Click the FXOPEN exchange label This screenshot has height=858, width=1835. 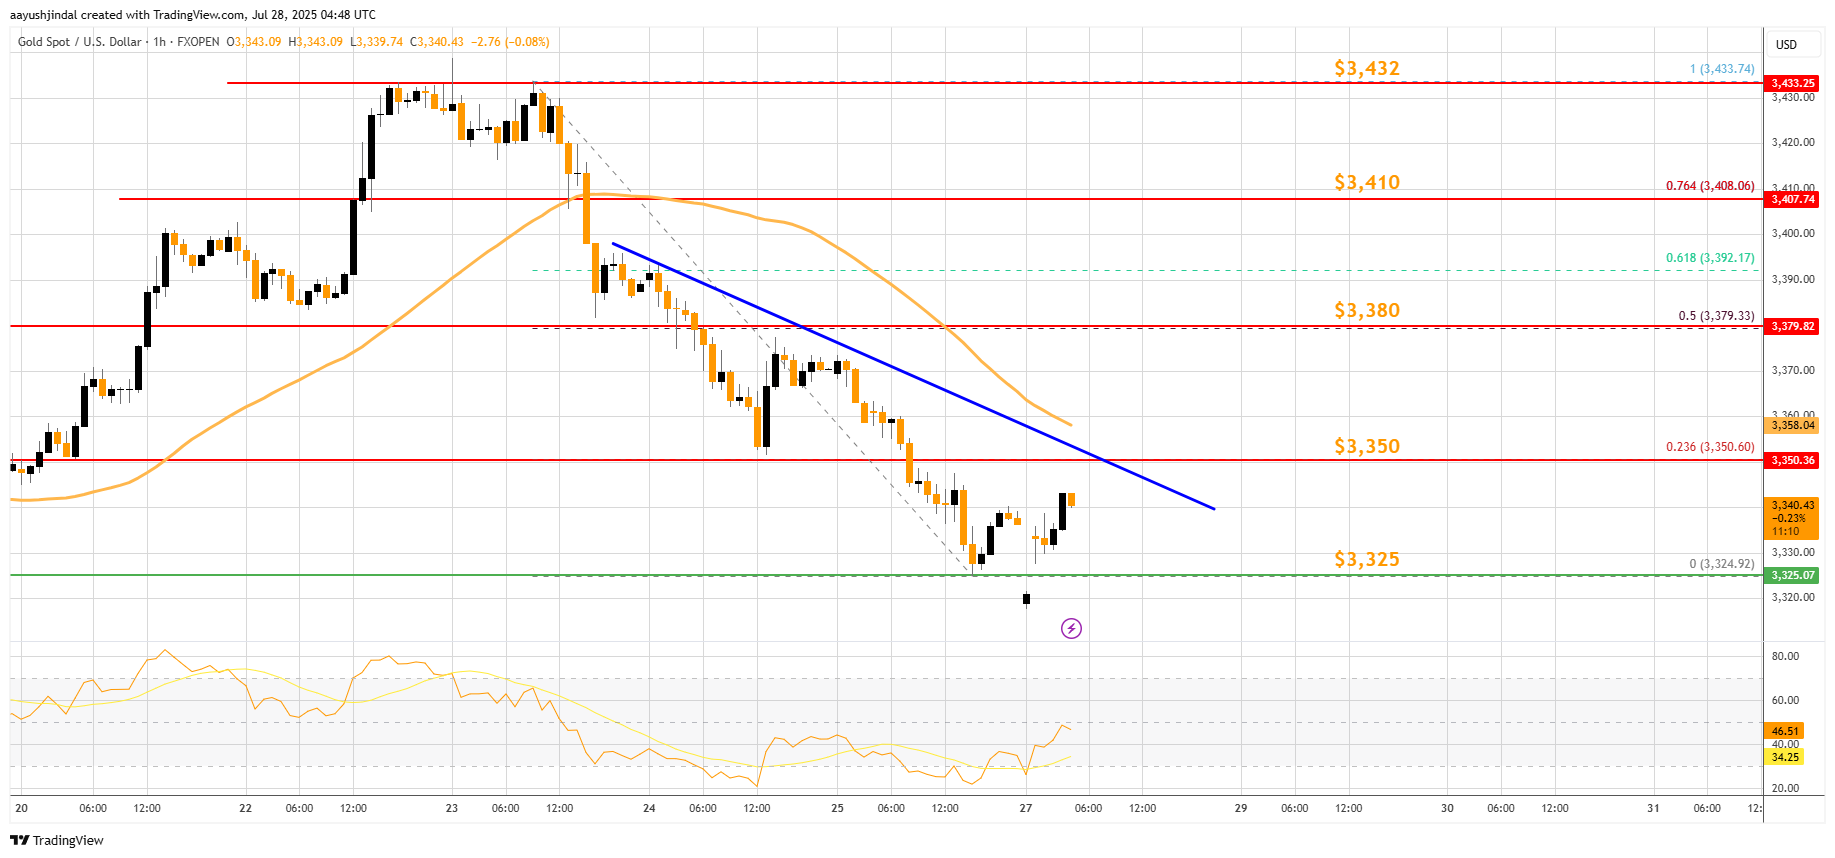[x=198, y=42]
